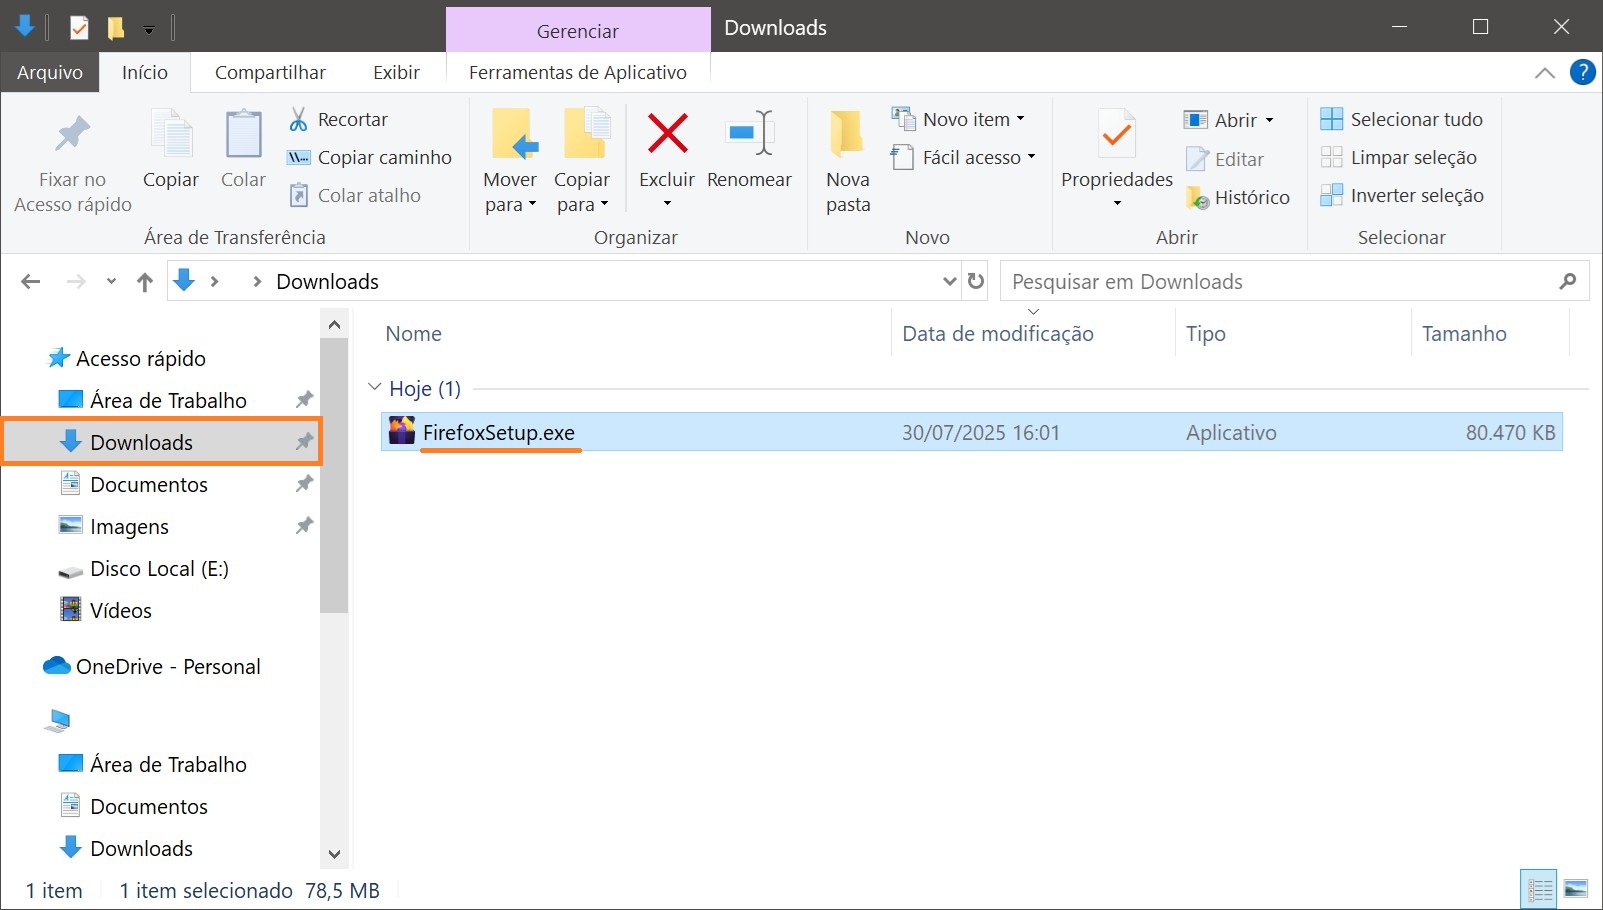The width and height of the screenshot is (1603, 910).
Task: Click the red Excluir X icon
Action: pos(667,134)
